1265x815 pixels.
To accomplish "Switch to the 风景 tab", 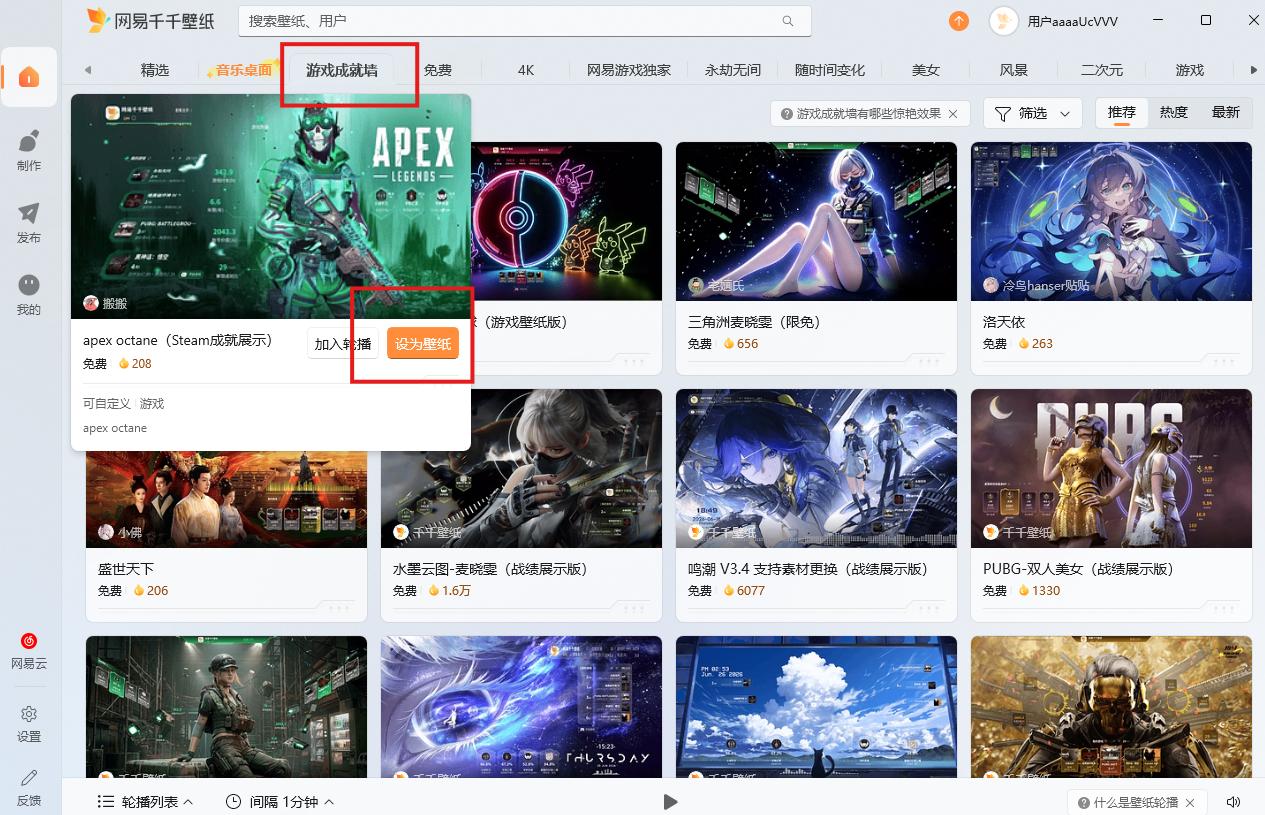I will tap(1014, 70).
